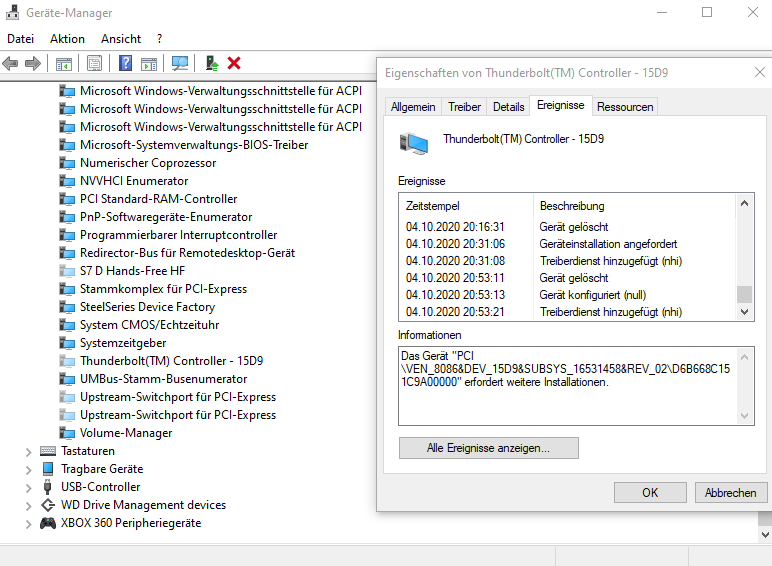Switch to the Ressourcen tab
This screenshot has width=772, height=566.
coord(625,107)
